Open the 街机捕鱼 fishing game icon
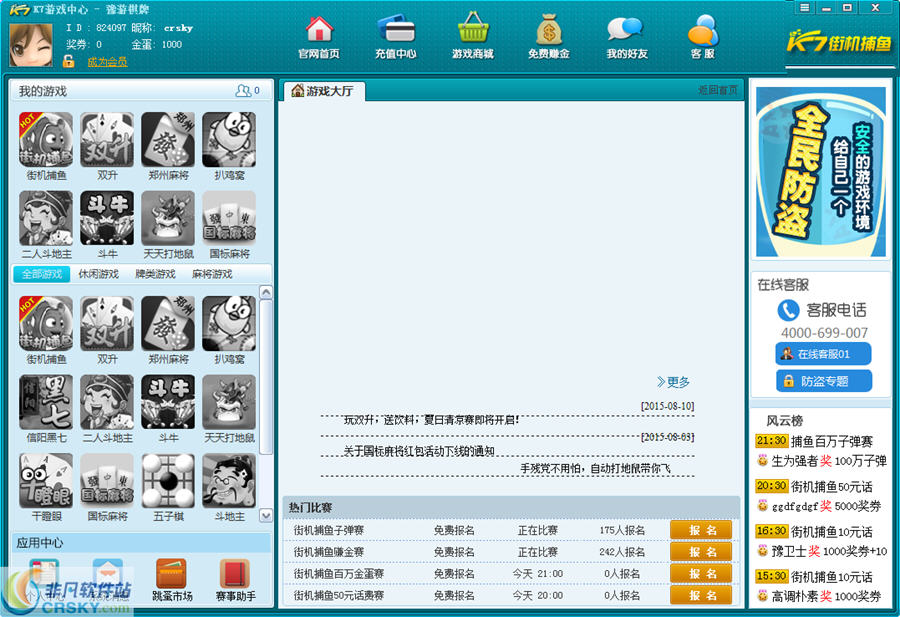Viewport: 900px width, 617px height. click(45, 139)
